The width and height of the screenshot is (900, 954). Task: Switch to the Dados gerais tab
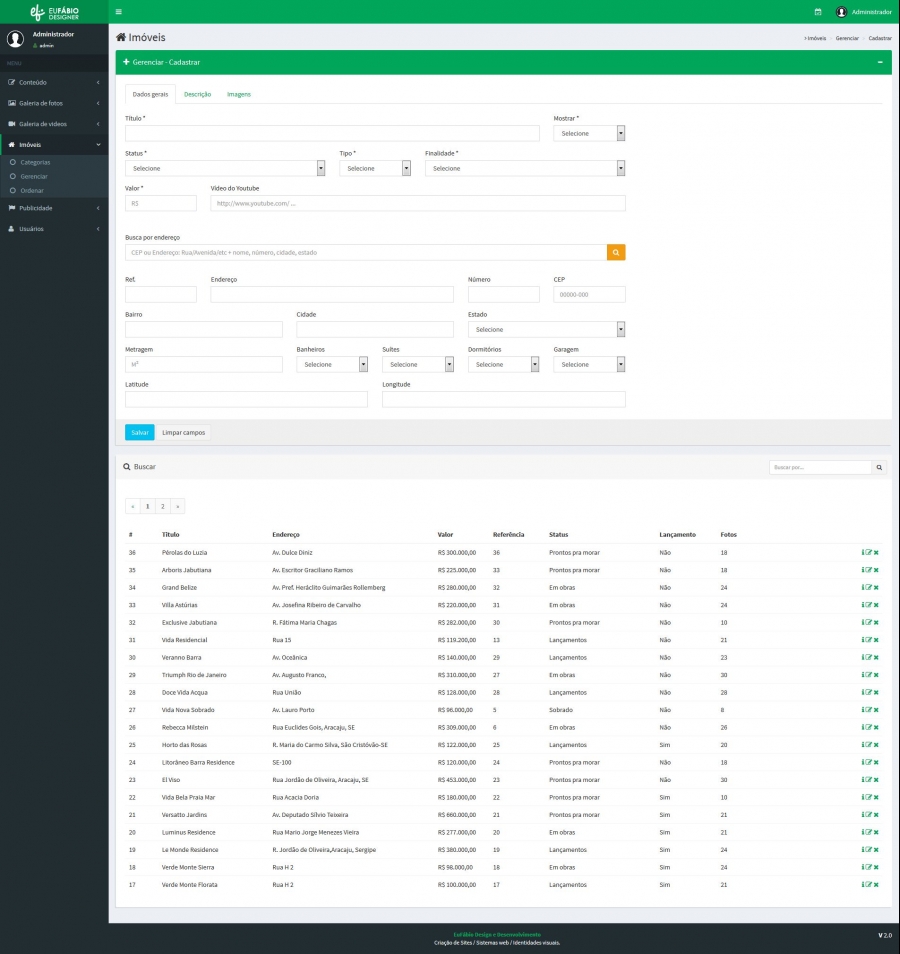click(x=150, y=94)
